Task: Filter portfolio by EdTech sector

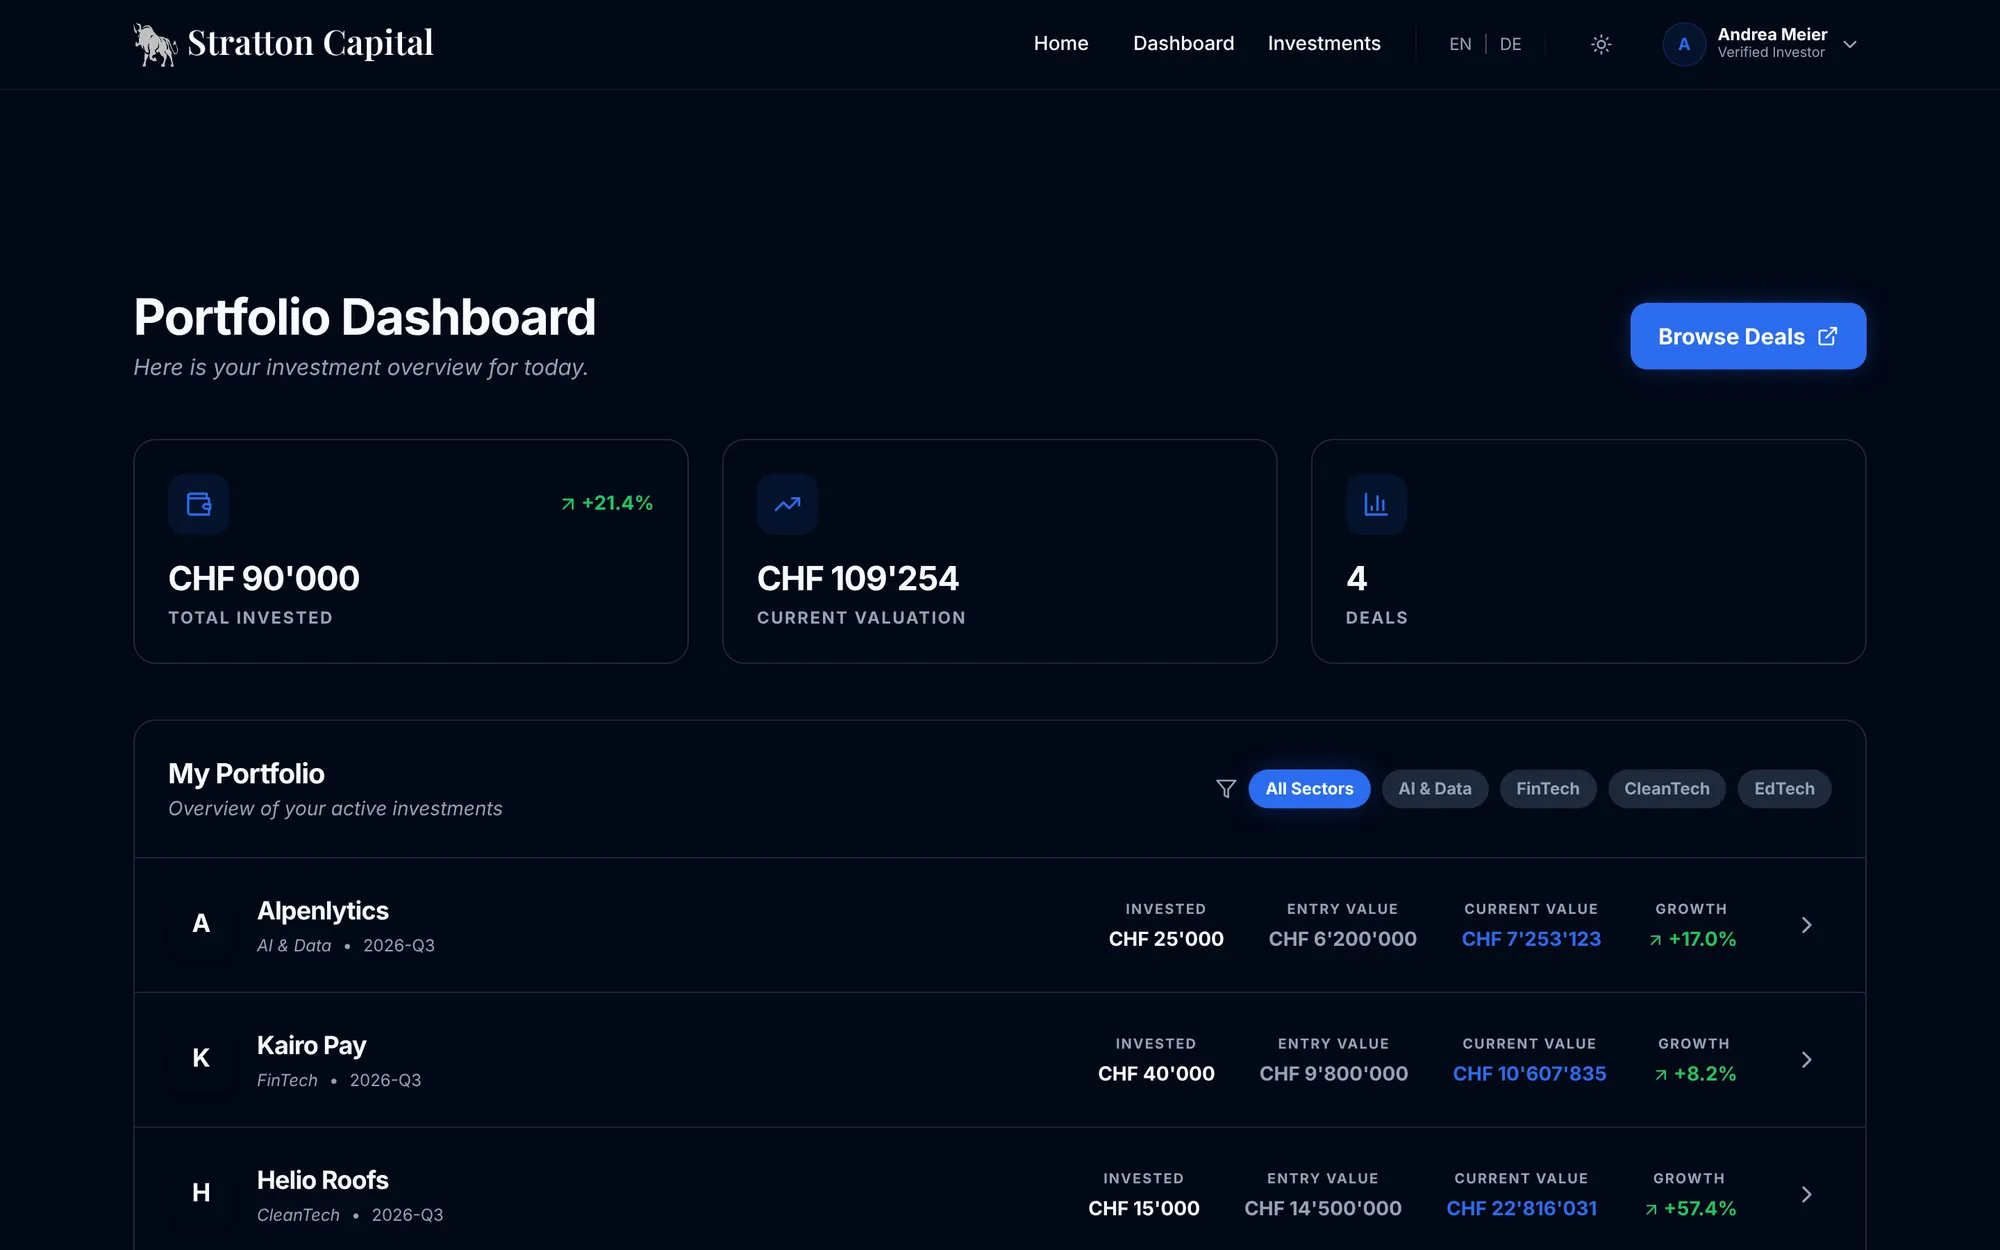Action: click(x=1784, y=789)
